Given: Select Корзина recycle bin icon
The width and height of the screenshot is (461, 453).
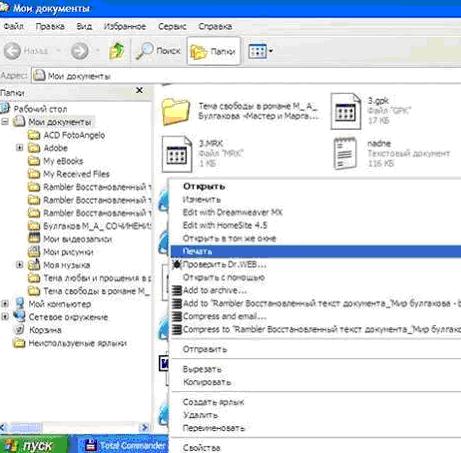Looking at the screenshot, I should (19, 330).
